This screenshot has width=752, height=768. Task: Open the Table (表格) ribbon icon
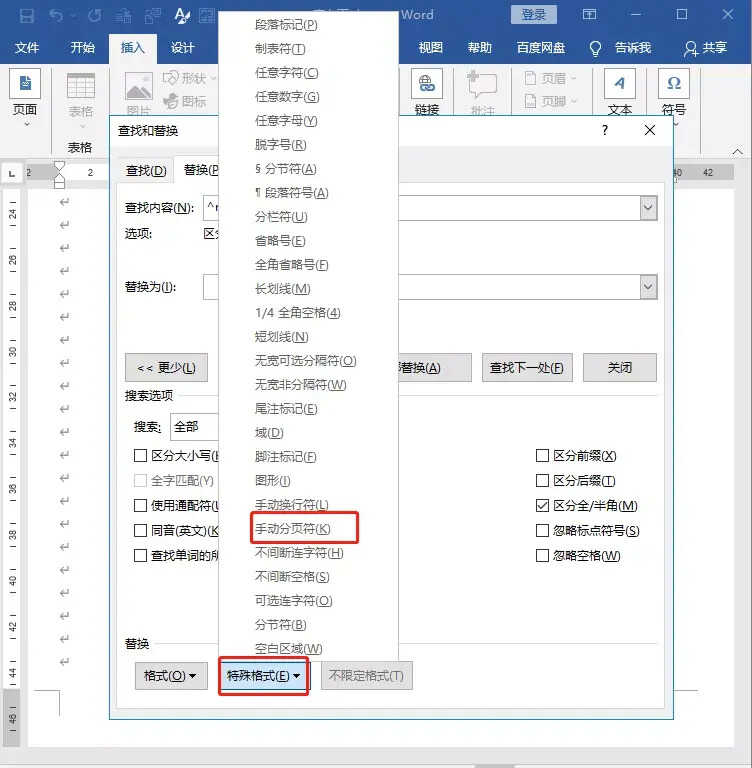81,86
